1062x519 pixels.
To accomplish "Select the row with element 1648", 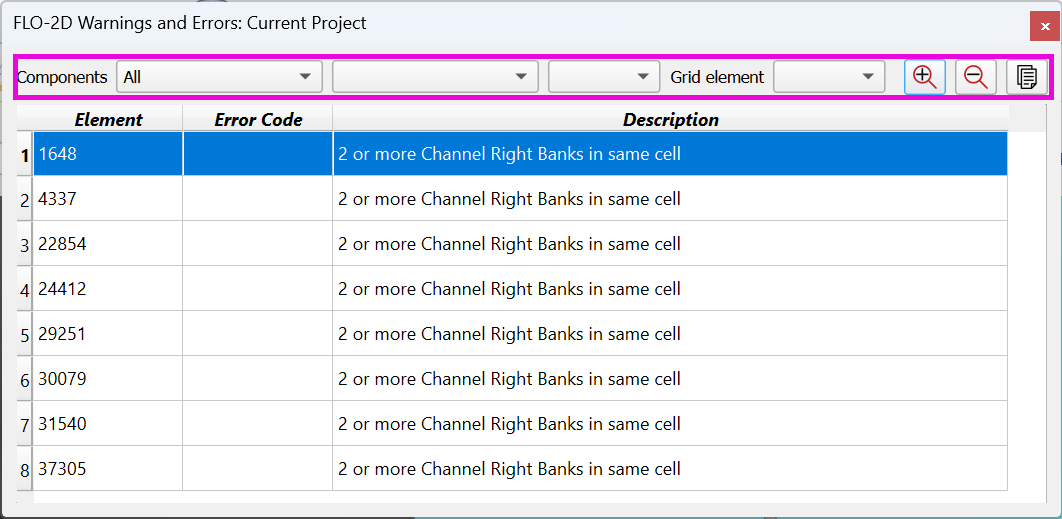I will tap(108, 155).
